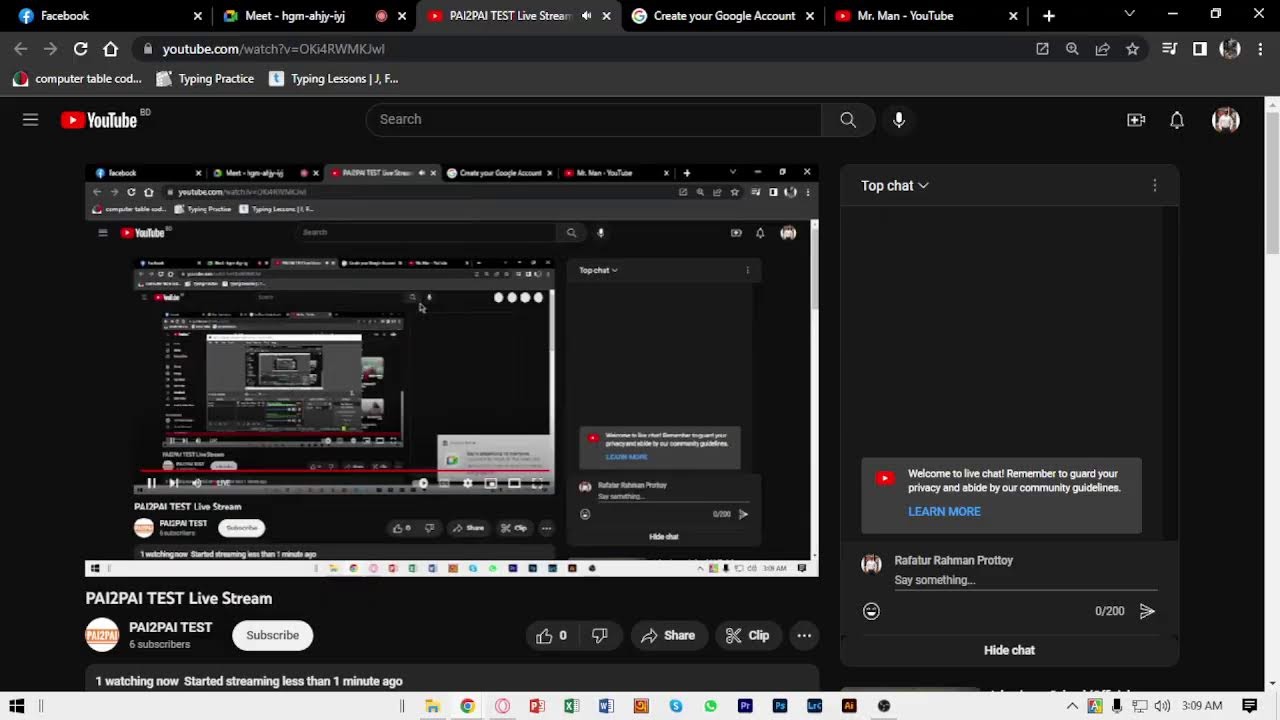Open page in app icon in address bar

[1042, 49]
